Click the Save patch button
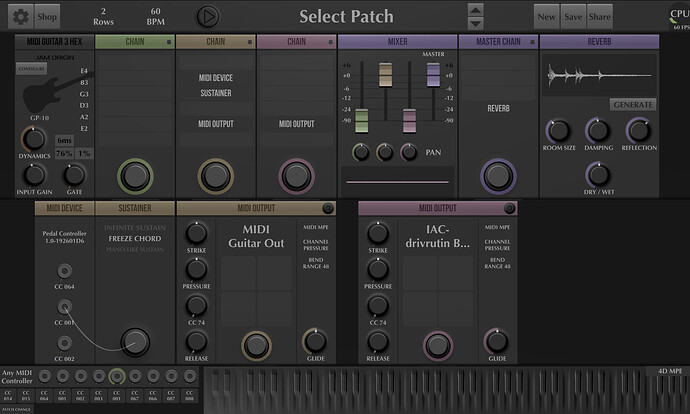Image resolution: width=690 pixels, height=414 pixels. pos(573,17)
